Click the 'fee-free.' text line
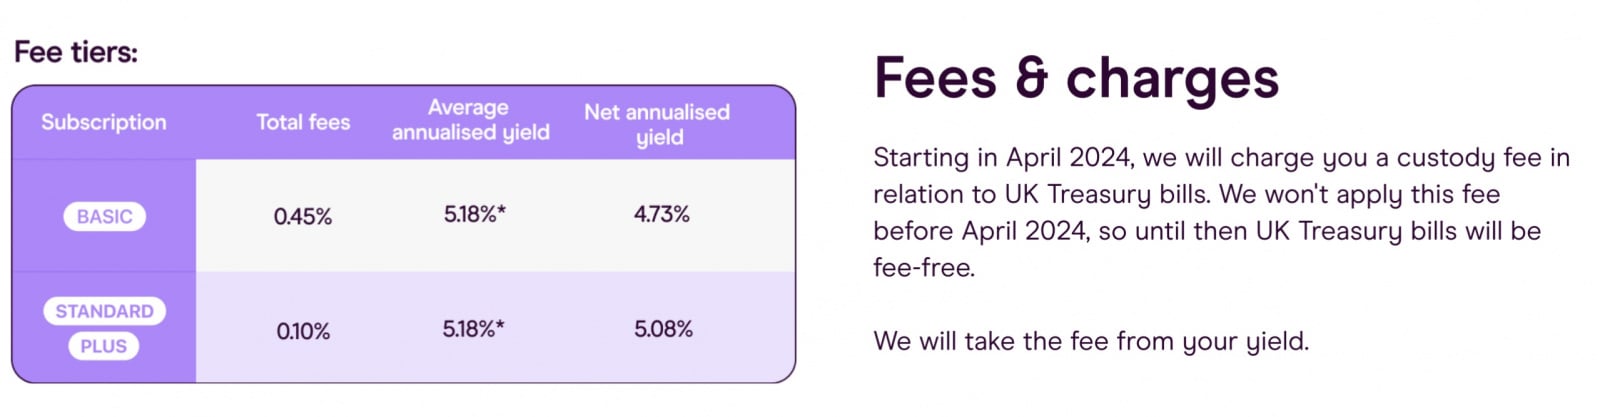 pos(924,267)
